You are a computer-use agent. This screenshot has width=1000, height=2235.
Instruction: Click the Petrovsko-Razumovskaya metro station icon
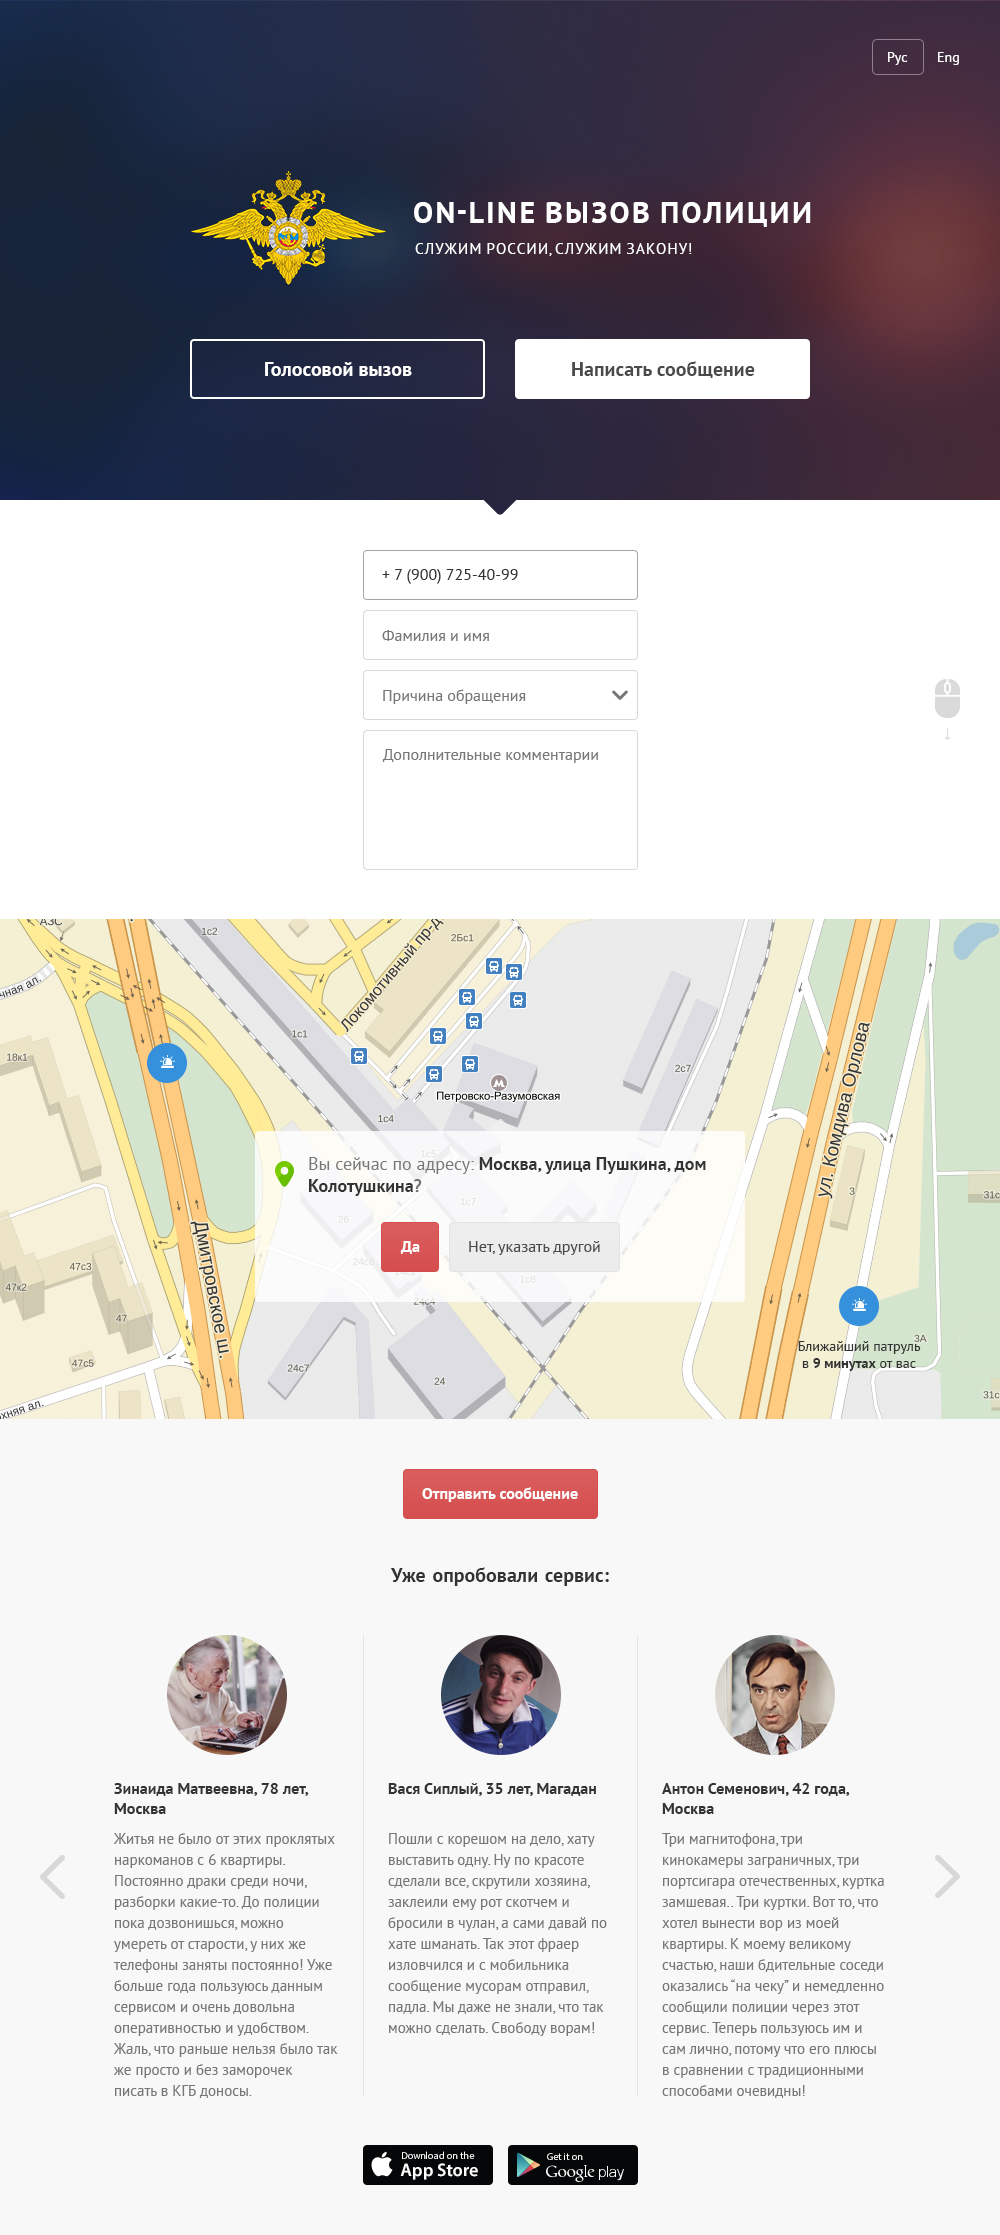[x=499, y=1082]
